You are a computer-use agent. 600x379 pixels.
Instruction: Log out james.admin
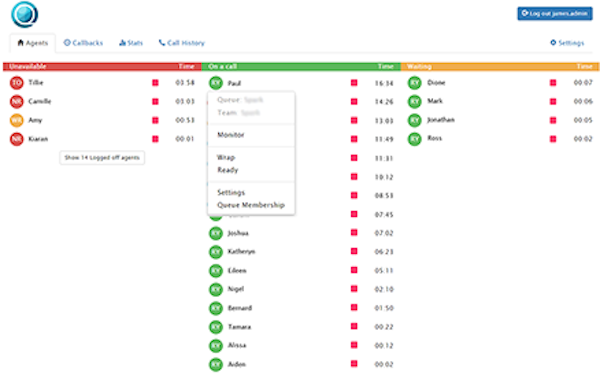(555, 13)
